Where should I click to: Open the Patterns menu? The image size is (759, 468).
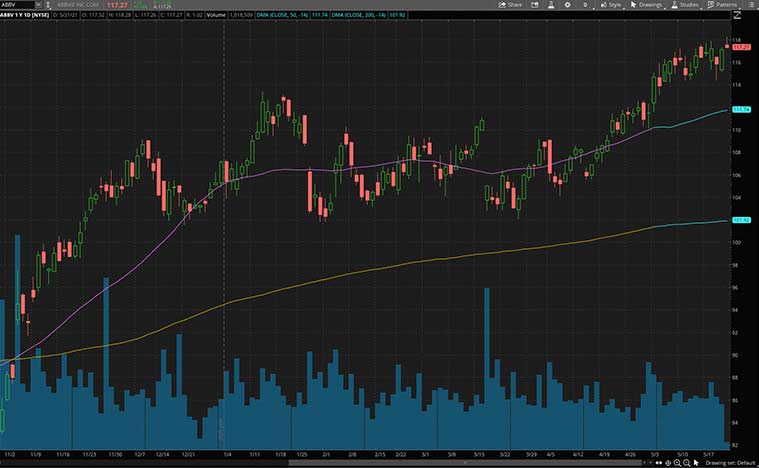(x=722, y=5)
